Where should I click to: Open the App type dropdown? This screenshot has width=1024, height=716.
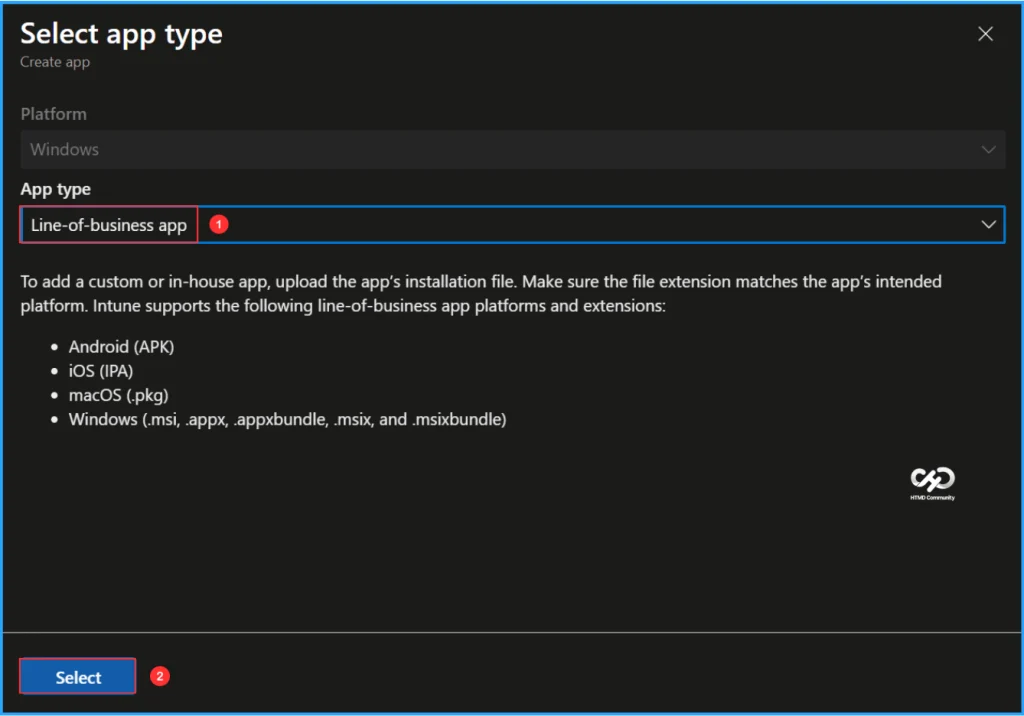[512, 225]
